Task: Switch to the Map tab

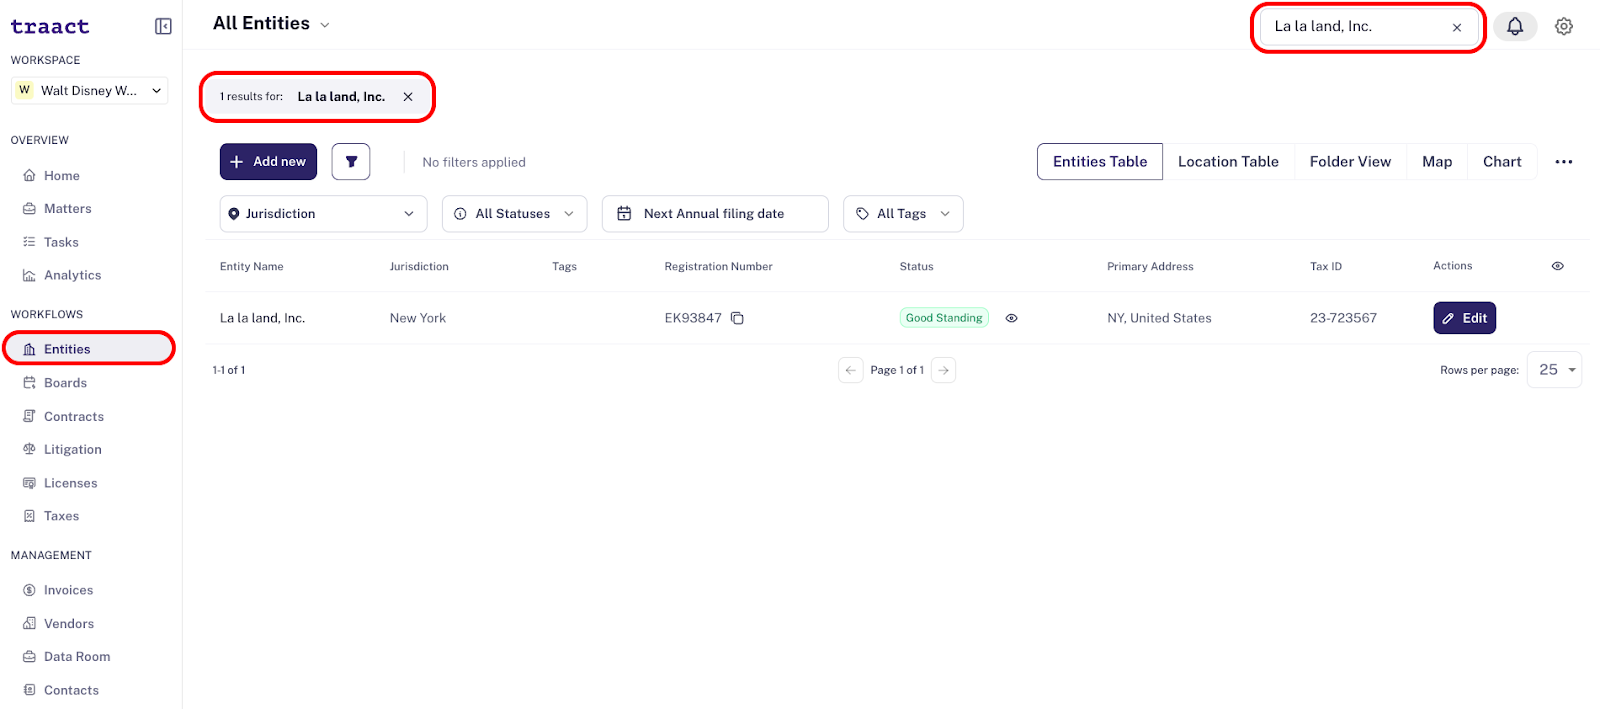Action: (1437, 162)
